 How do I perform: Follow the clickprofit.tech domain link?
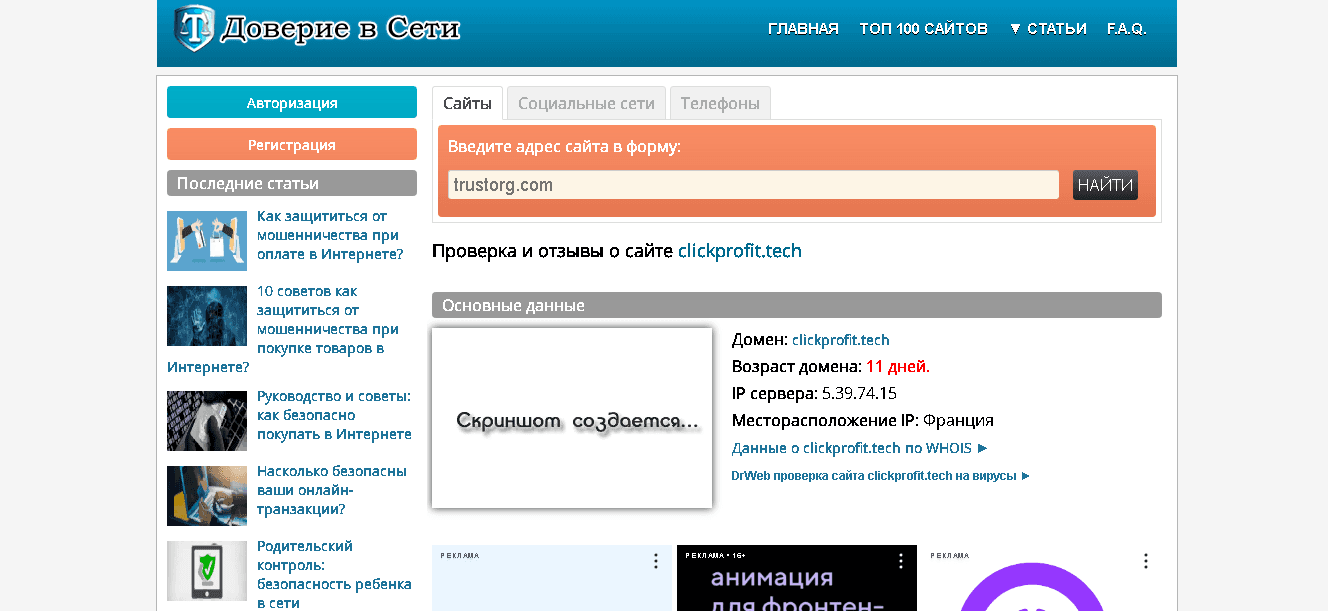pyautogui.click(x=840, y=340)
